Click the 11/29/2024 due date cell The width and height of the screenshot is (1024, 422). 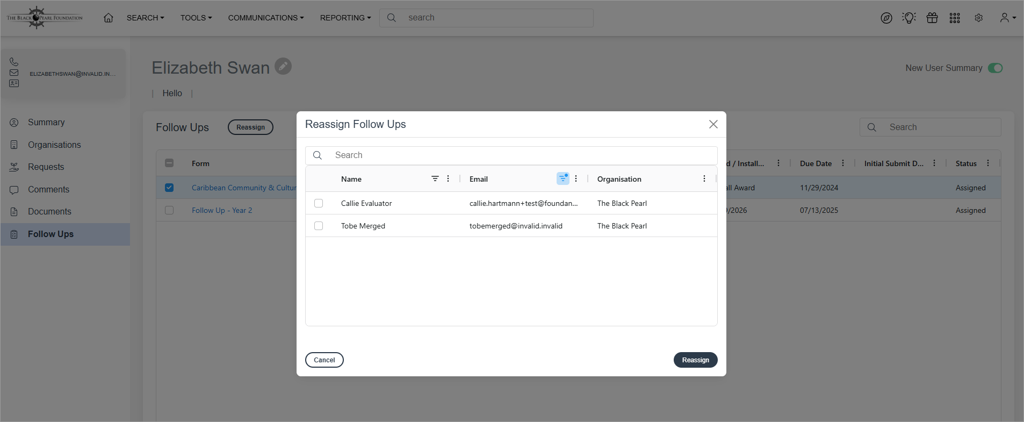pos(819,187)
